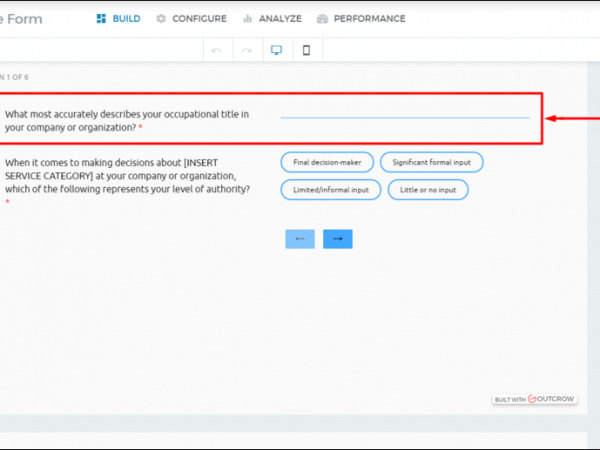The image size is (600, 450).
Task: Click the left arrow back button
Action: (300, 239)
